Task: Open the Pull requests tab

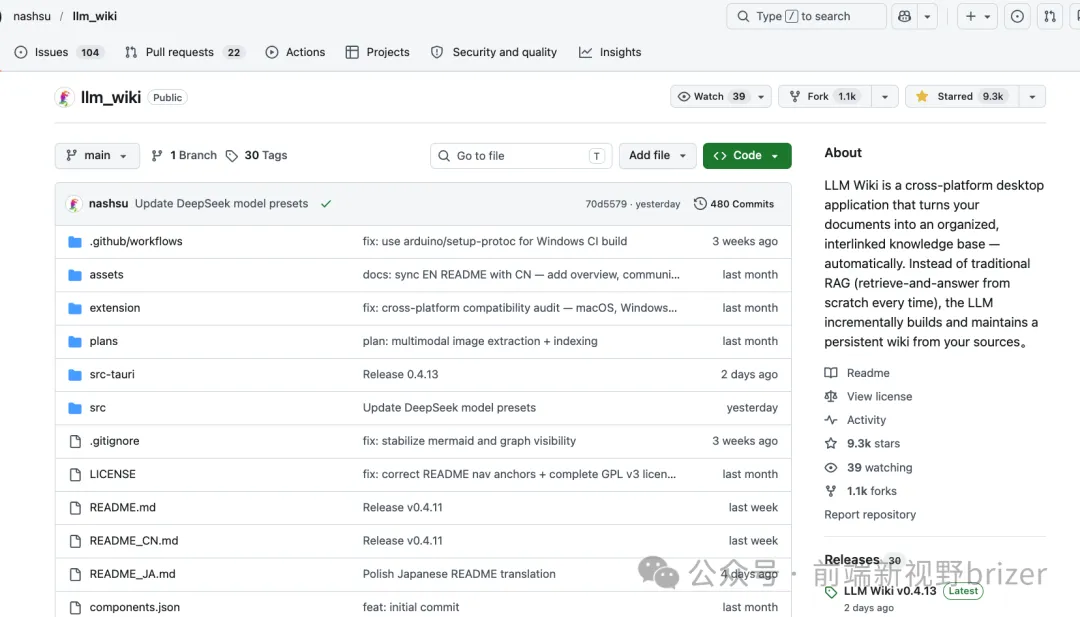Action: pyautogui.click(x=184, y=52)
